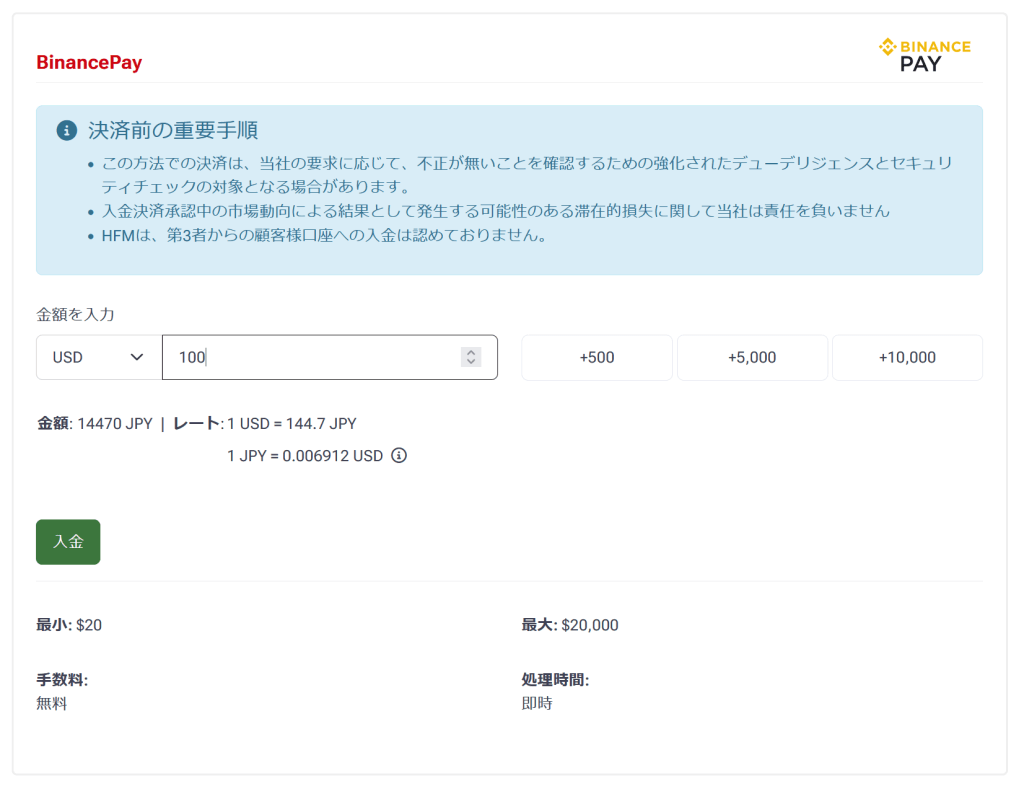Viewport: 1024px width, 786px height.
Task: Open the USD currency dropdown
Action: [x=99, y=357]
